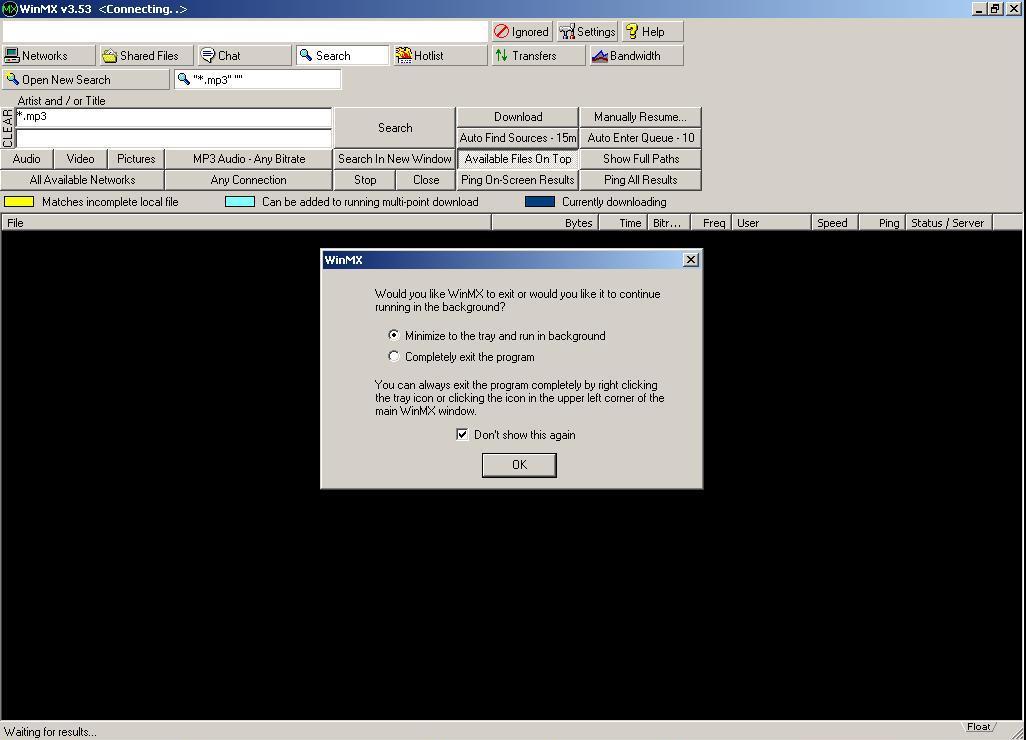This screenshot has width=1026, height=740.
Task: Open Auto Find Sources - 15m dropdown
Action: pos(518,138)
